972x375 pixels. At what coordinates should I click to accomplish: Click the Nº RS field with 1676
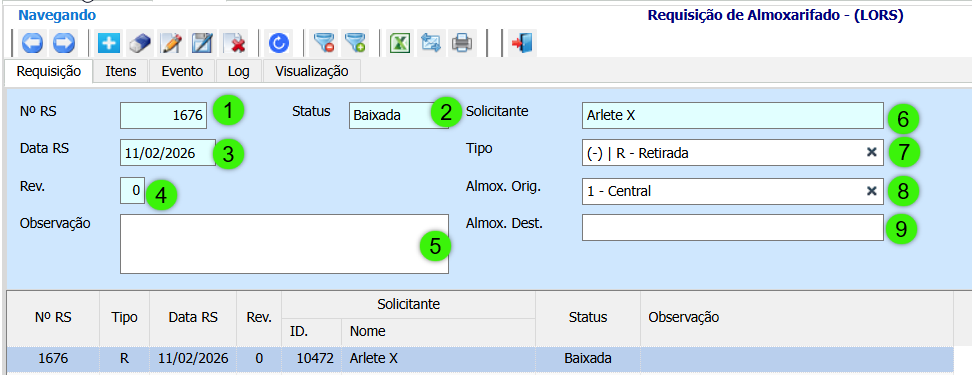164,115
